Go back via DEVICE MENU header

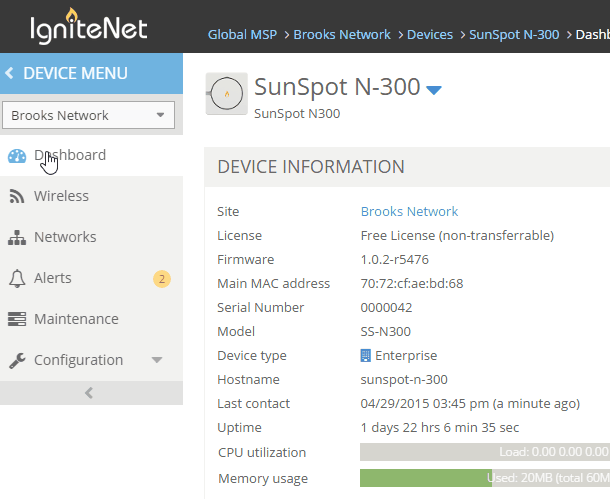pyautogui.click(x=91, y=73)
